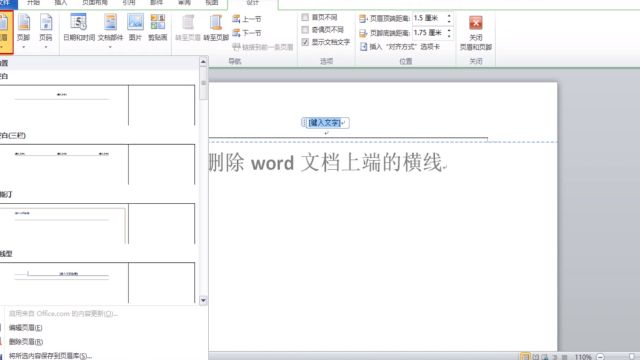This screenshot has width=640, height=360.
Task: Increase 页眉顶端距离 value with up spinner
Action: 449,16
